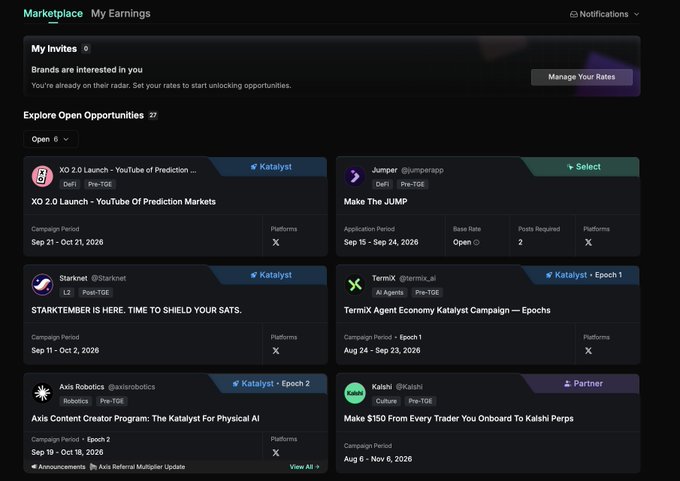This screenshot has width=680, height=481.
Task: Click the @axisrobotics handle
Action: click(x=131, y=386)
